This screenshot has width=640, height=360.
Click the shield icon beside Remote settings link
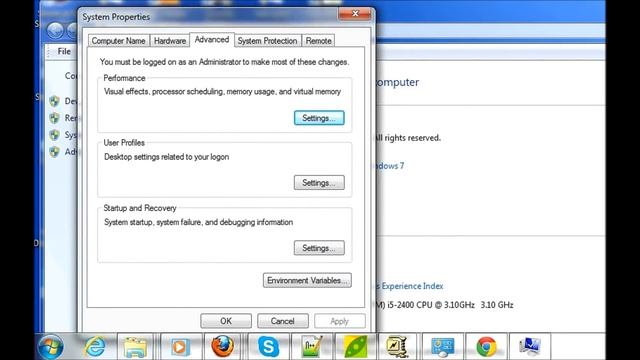(55, 118)
